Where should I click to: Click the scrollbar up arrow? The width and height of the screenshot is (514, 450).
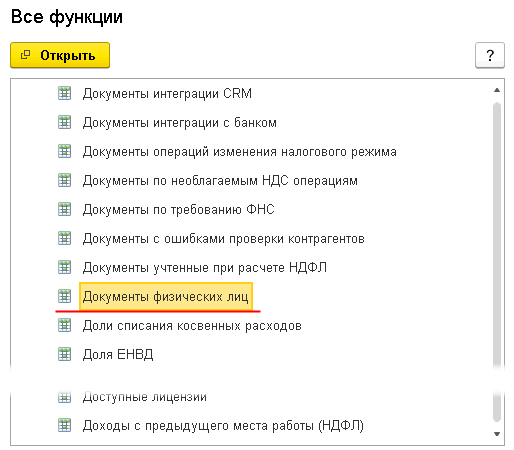(x=497, y=90)
